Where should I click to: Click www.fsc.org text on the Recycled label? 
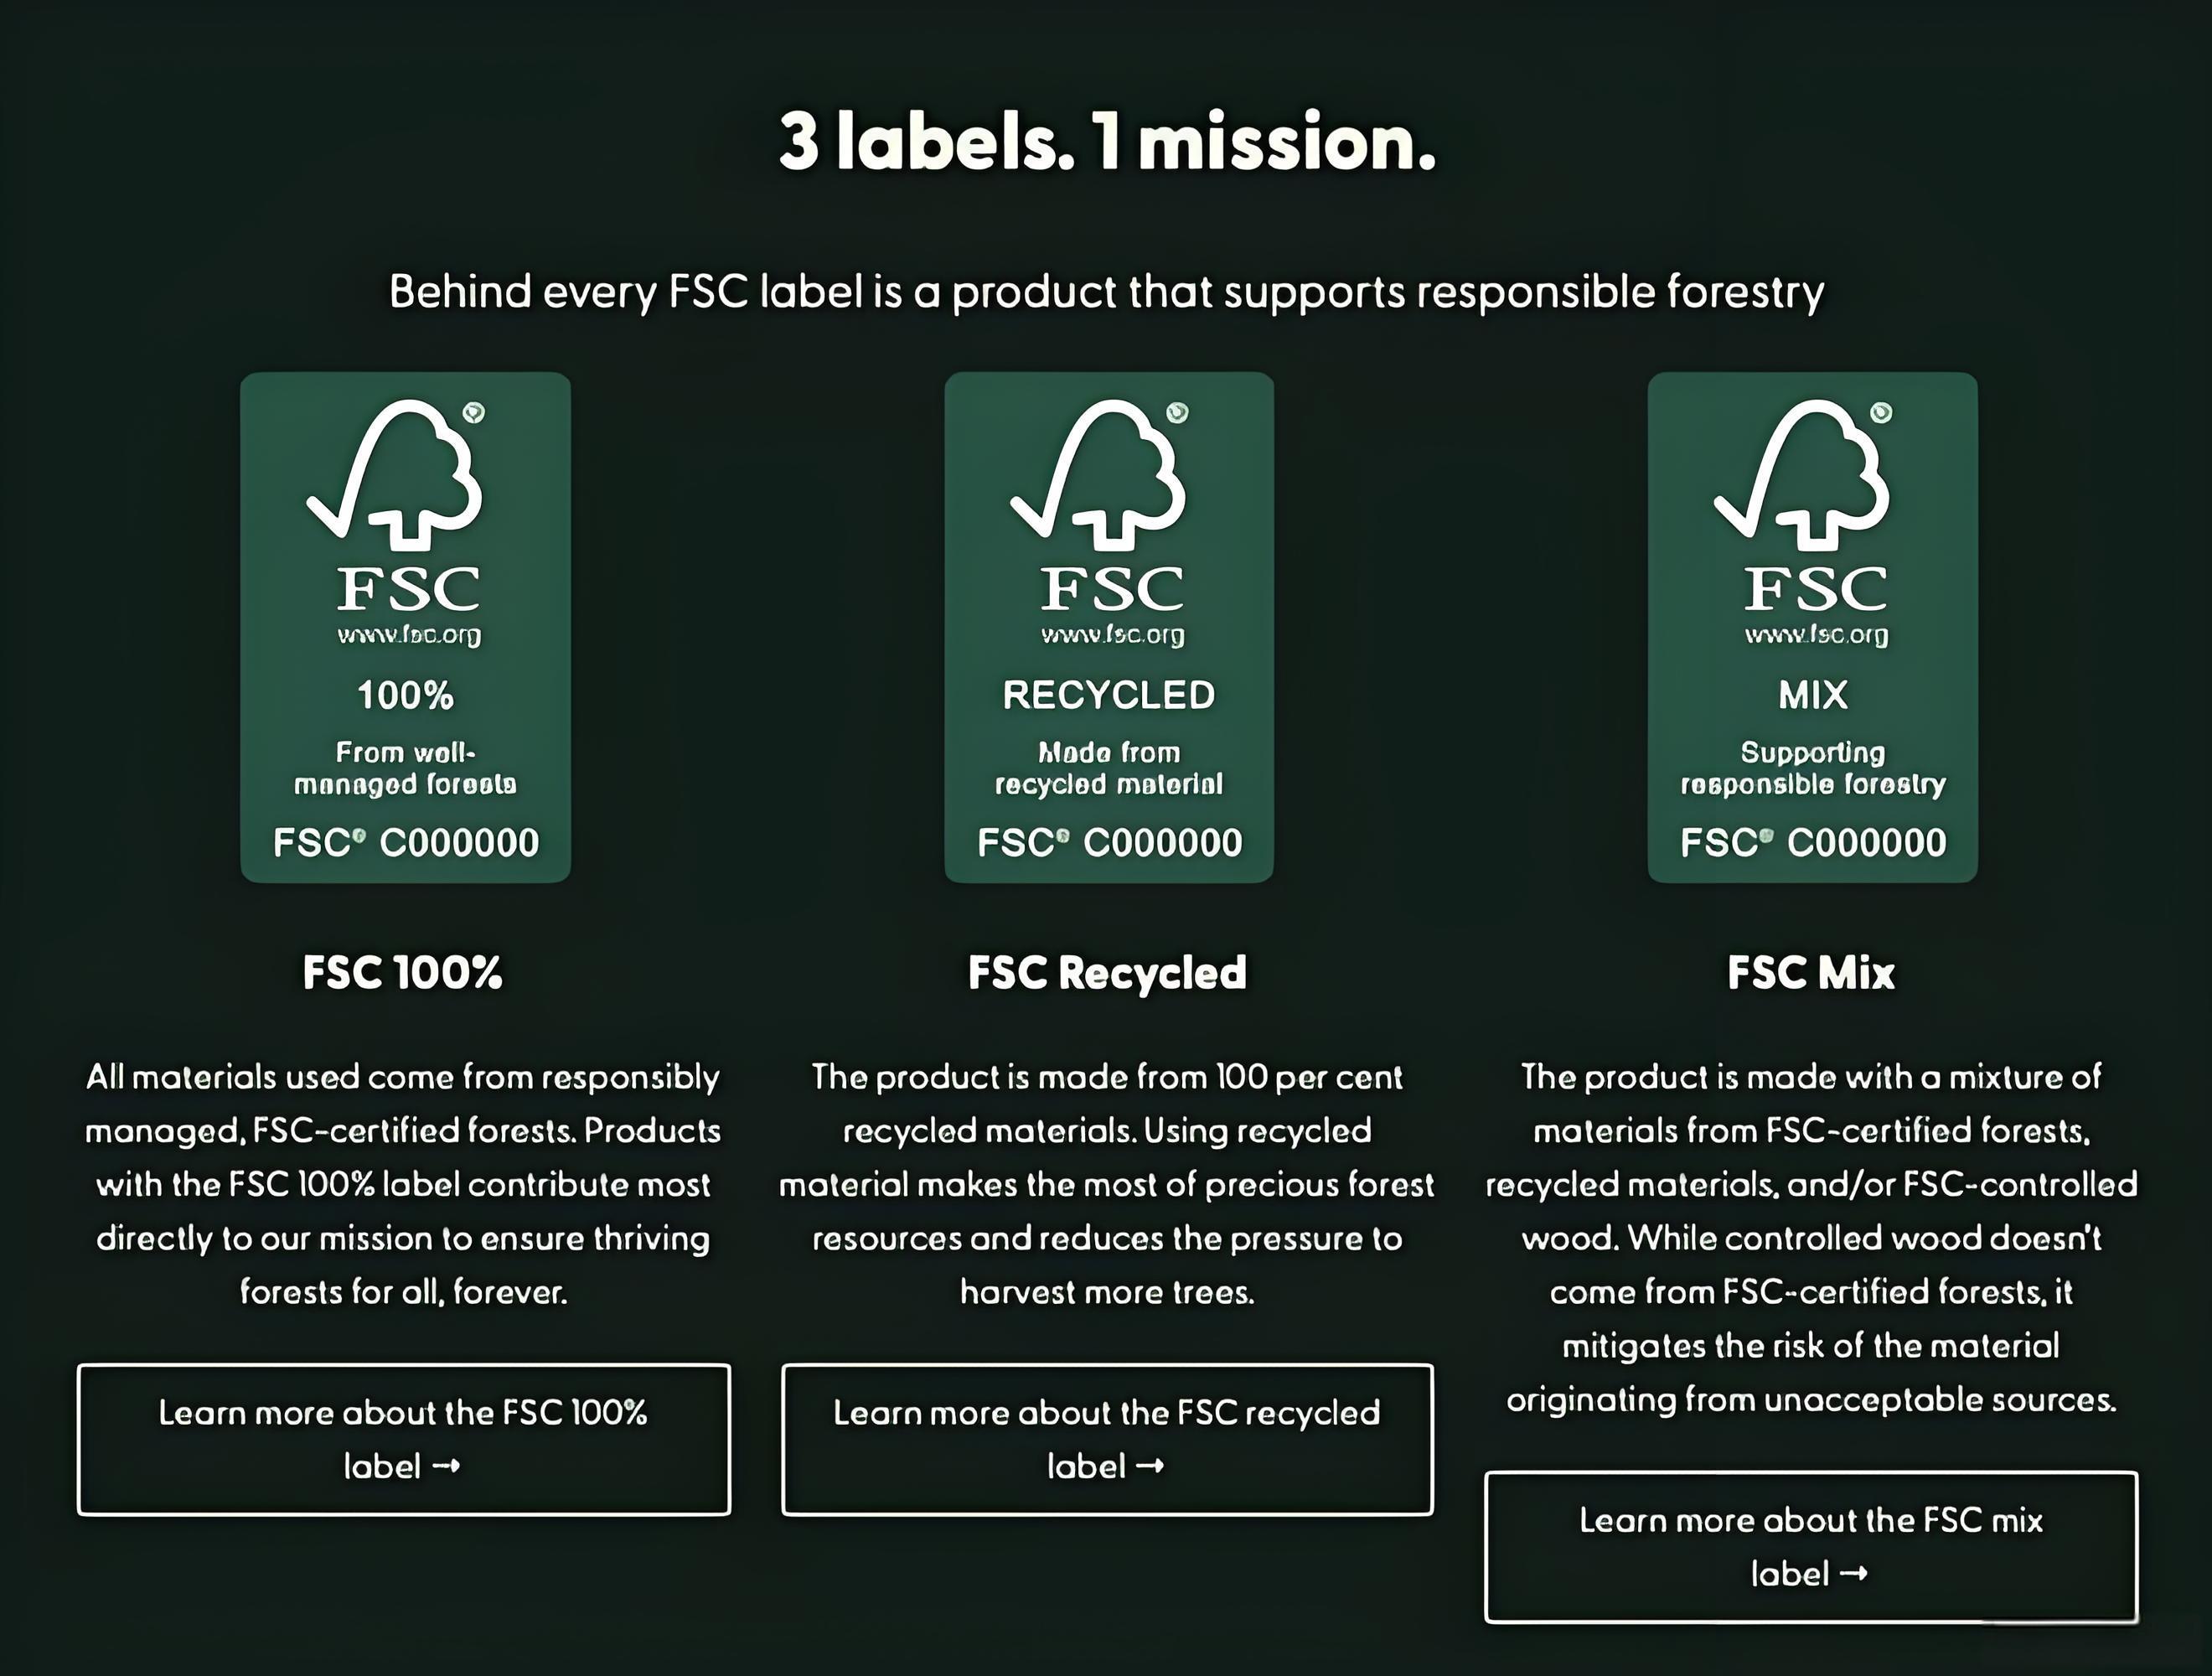1112,635
